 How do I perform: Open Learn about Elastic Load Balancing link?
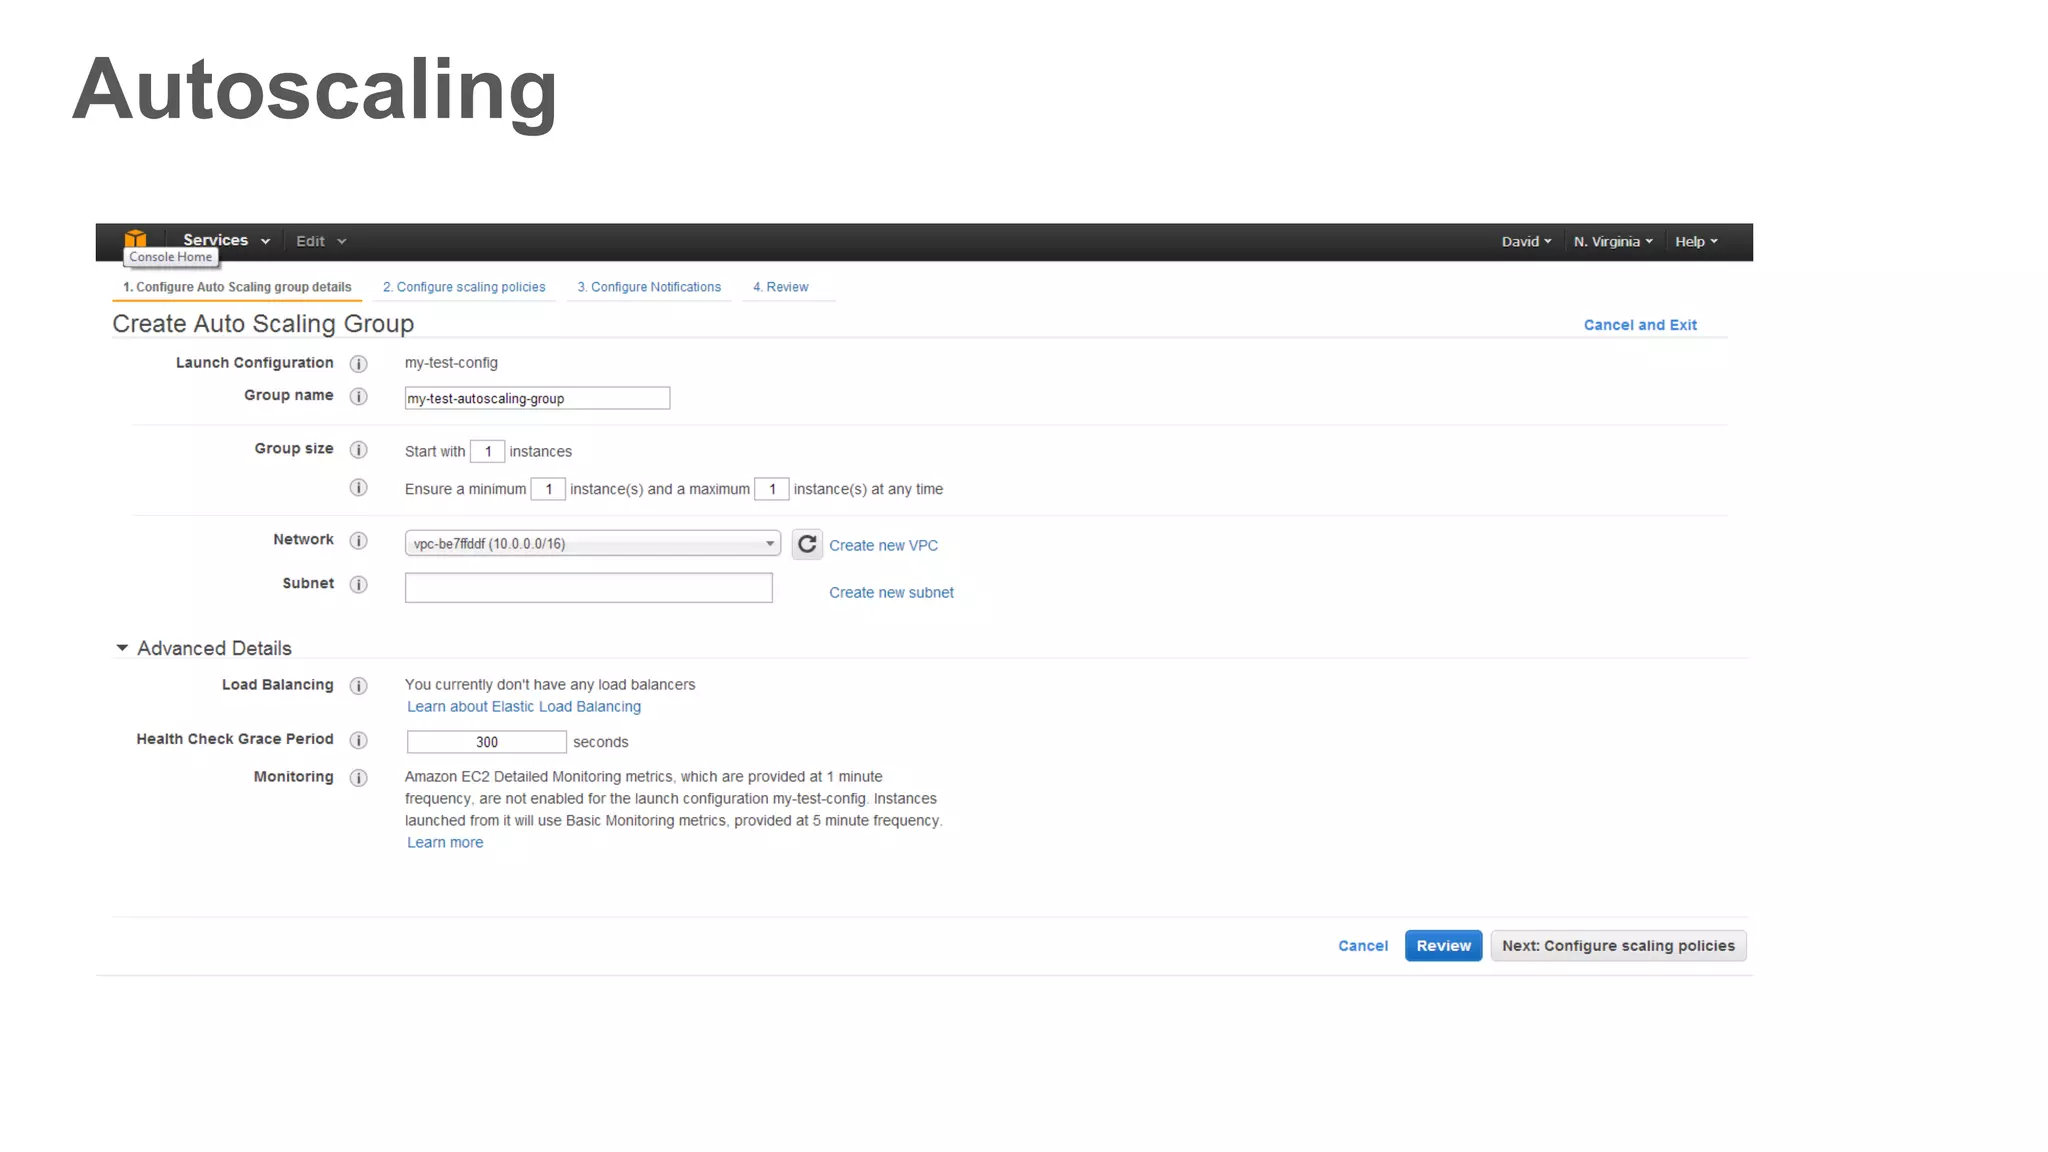[524, 706]
